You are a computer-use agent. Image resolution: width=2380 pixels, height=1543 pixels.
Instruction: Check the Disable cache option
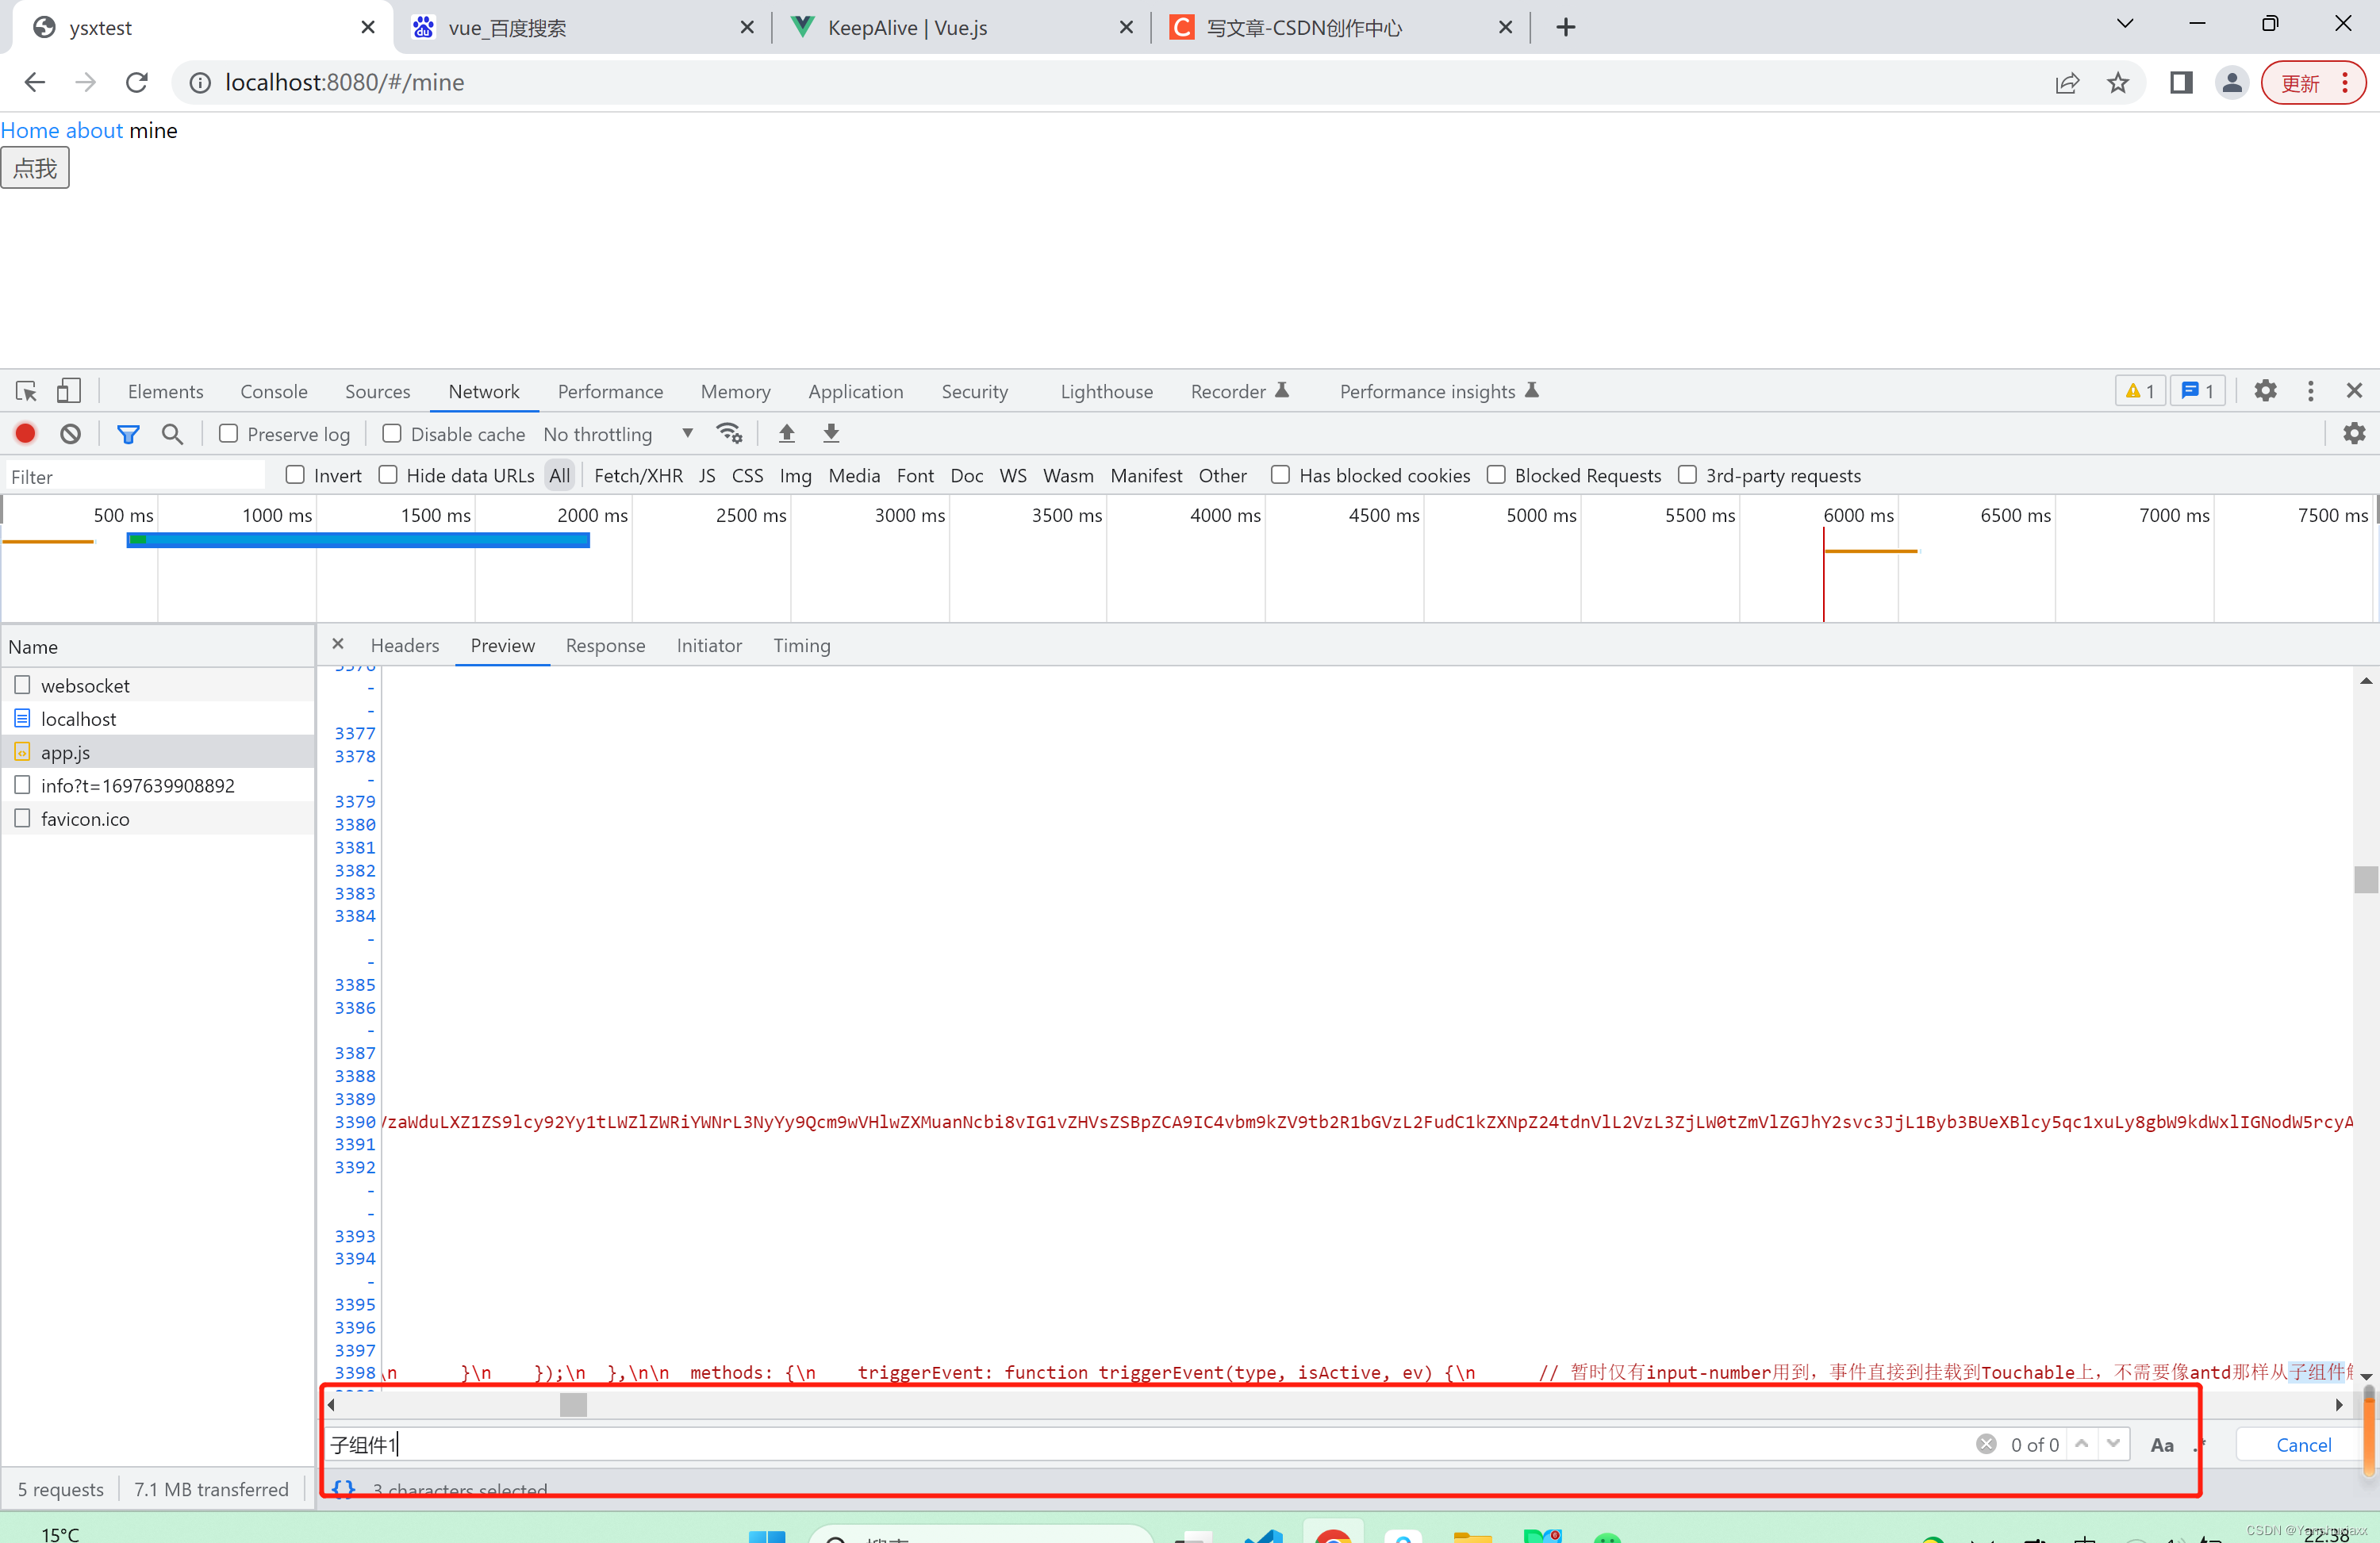coord(392,434)
